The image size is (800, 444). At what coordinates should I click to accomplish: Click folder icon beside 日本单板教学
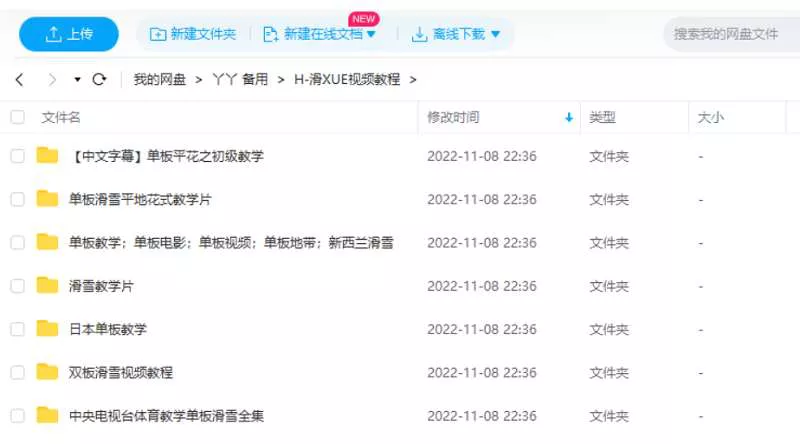click(47, 329)
